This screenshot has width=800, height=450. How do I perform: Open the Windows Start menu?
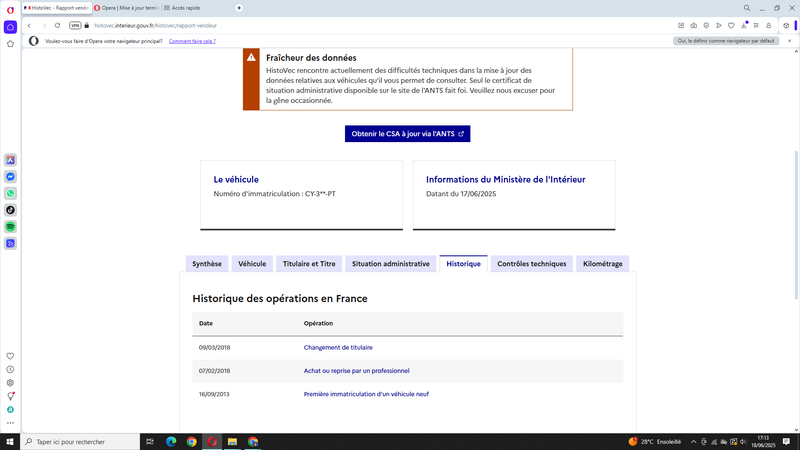(x=10, y=442)
